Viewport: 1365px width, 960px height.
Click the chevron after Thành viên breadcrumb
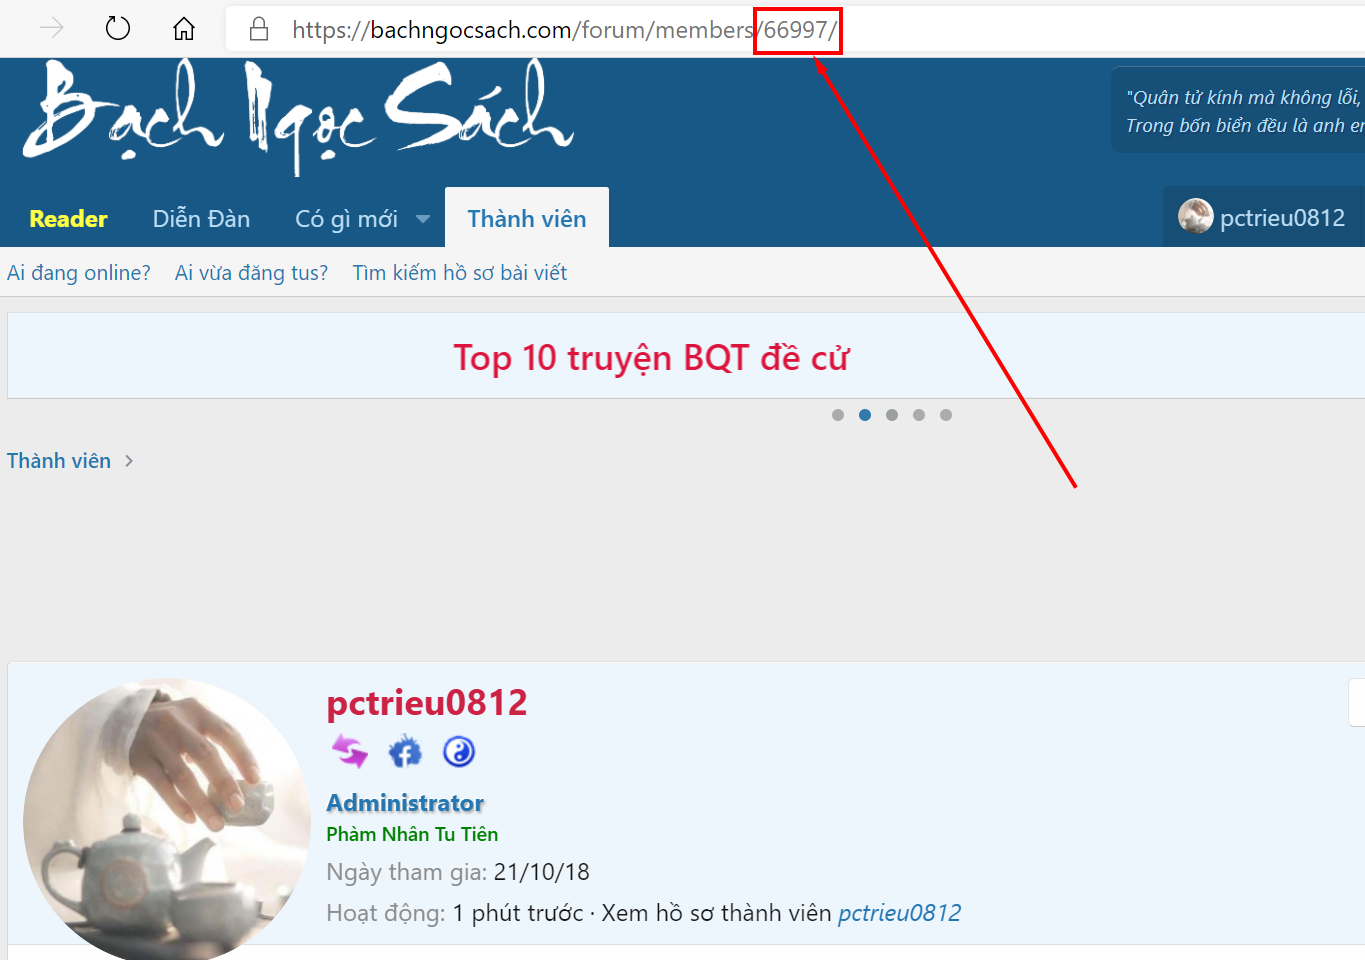point(129,461)
